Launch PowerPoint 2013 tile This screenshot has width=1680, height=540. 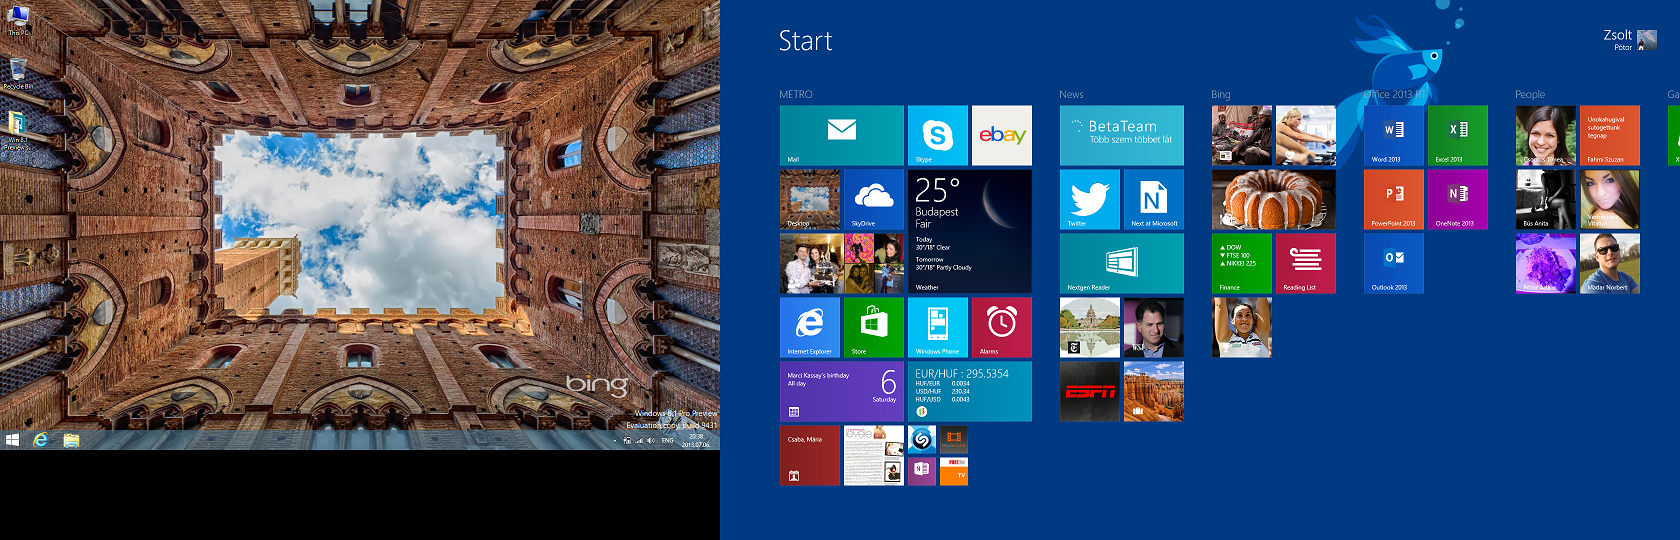pos(1393,199)
